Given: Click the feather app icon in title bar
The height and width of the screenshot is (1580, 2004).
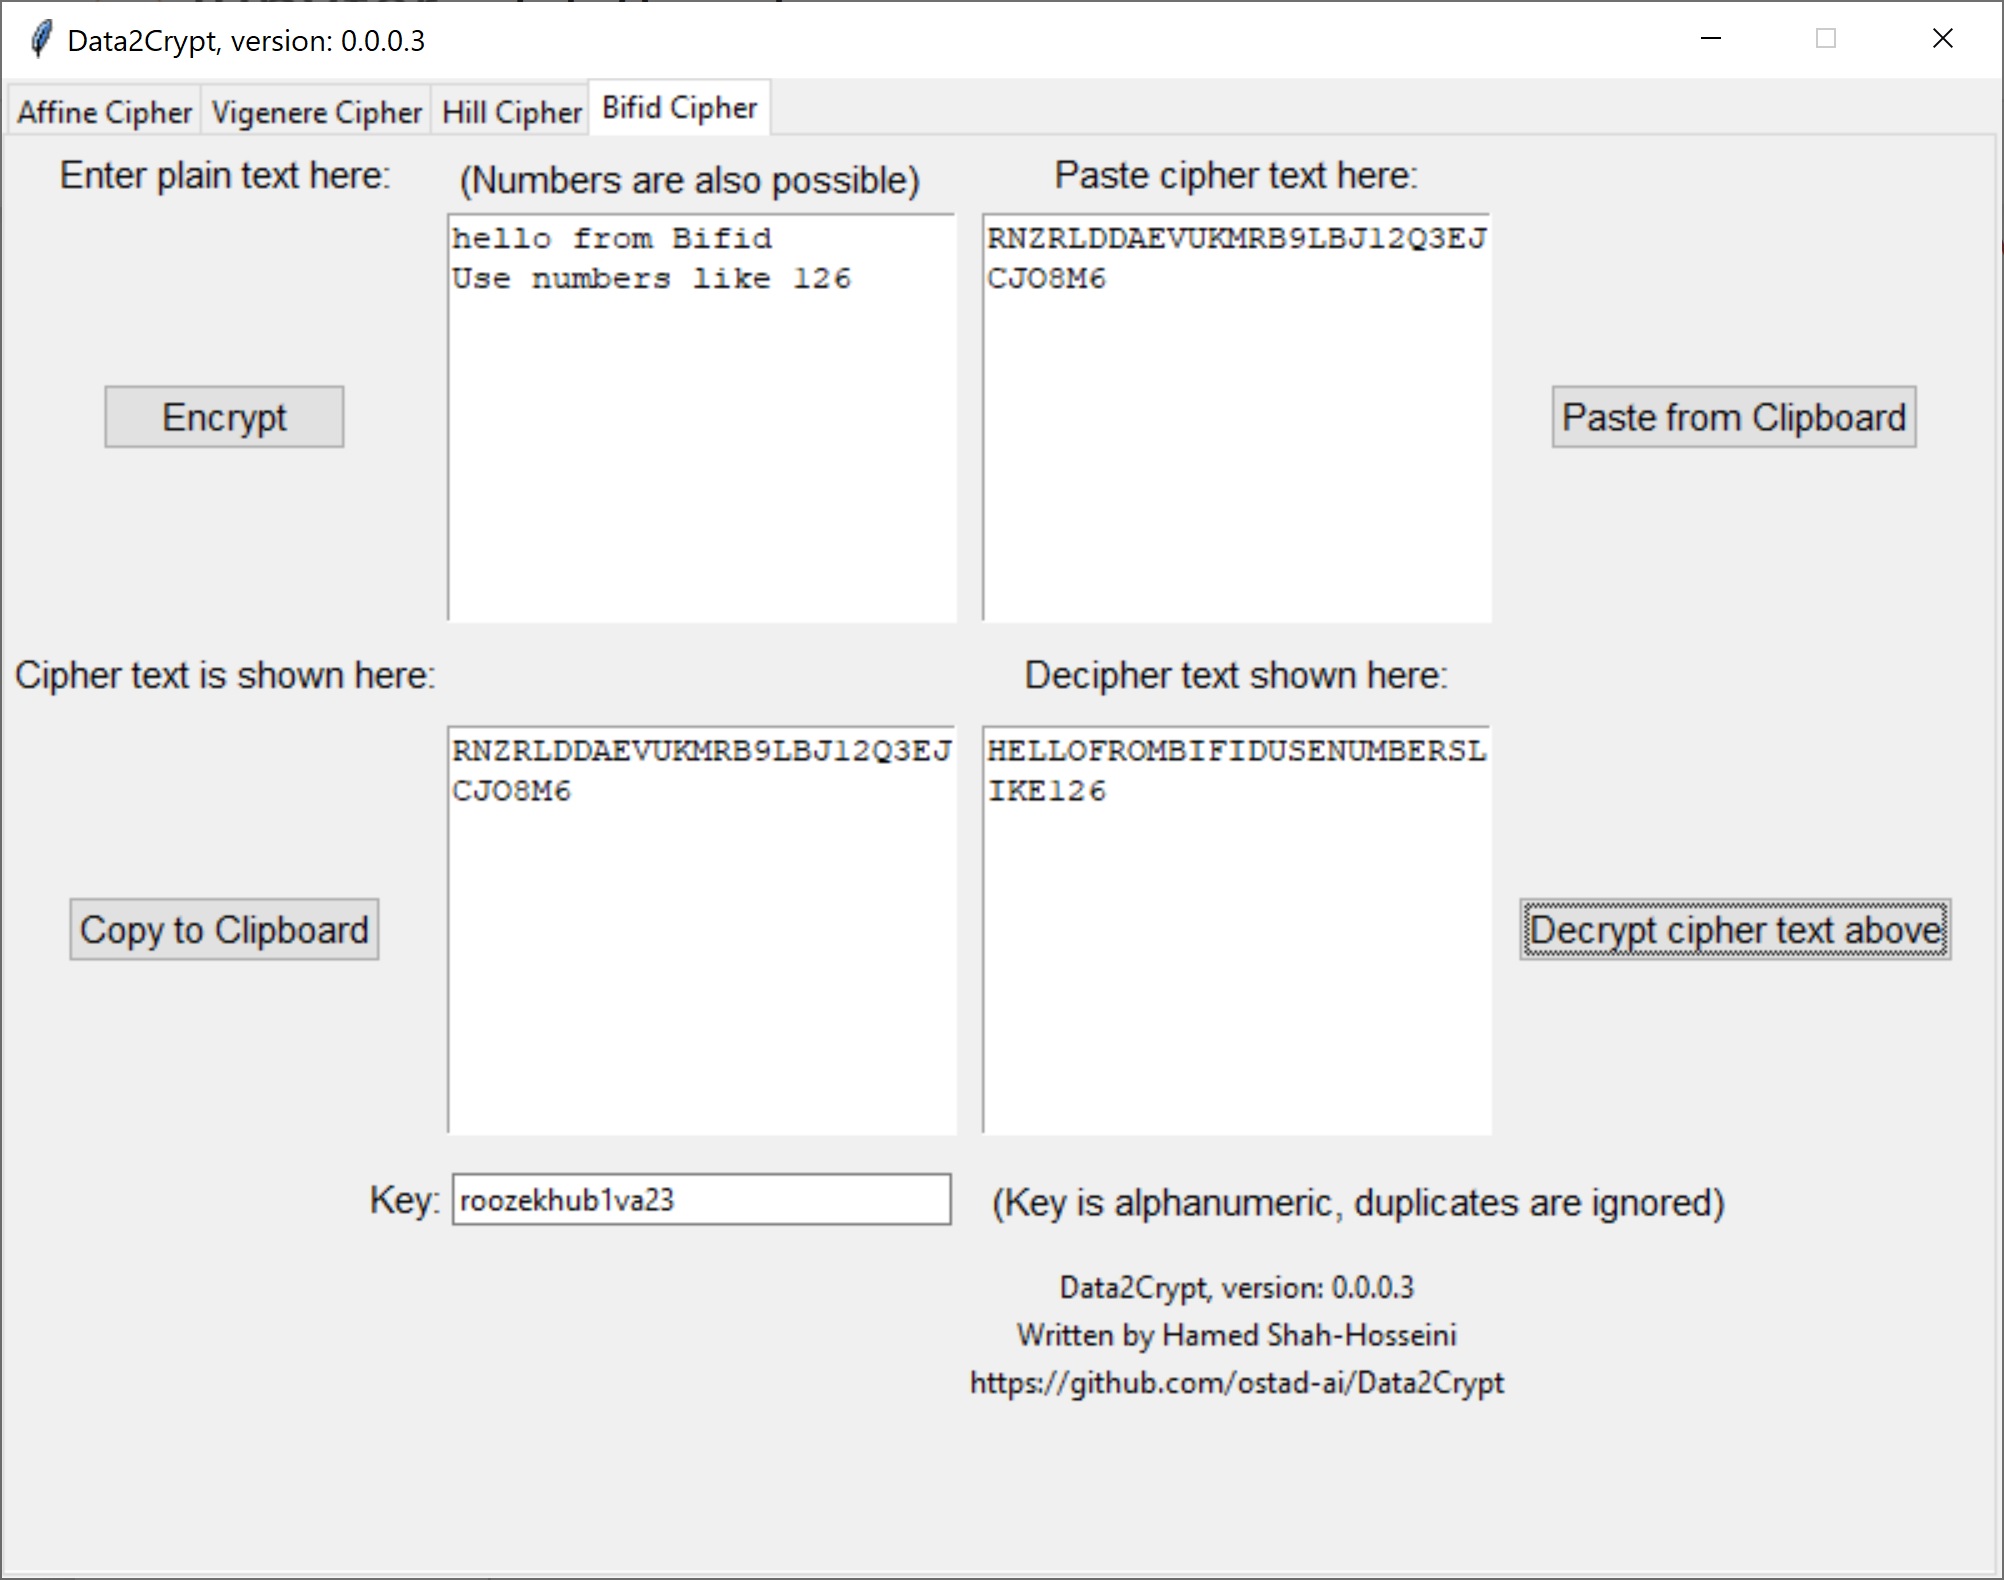Looking at the screenshot, I should click(x=41, y=40).
